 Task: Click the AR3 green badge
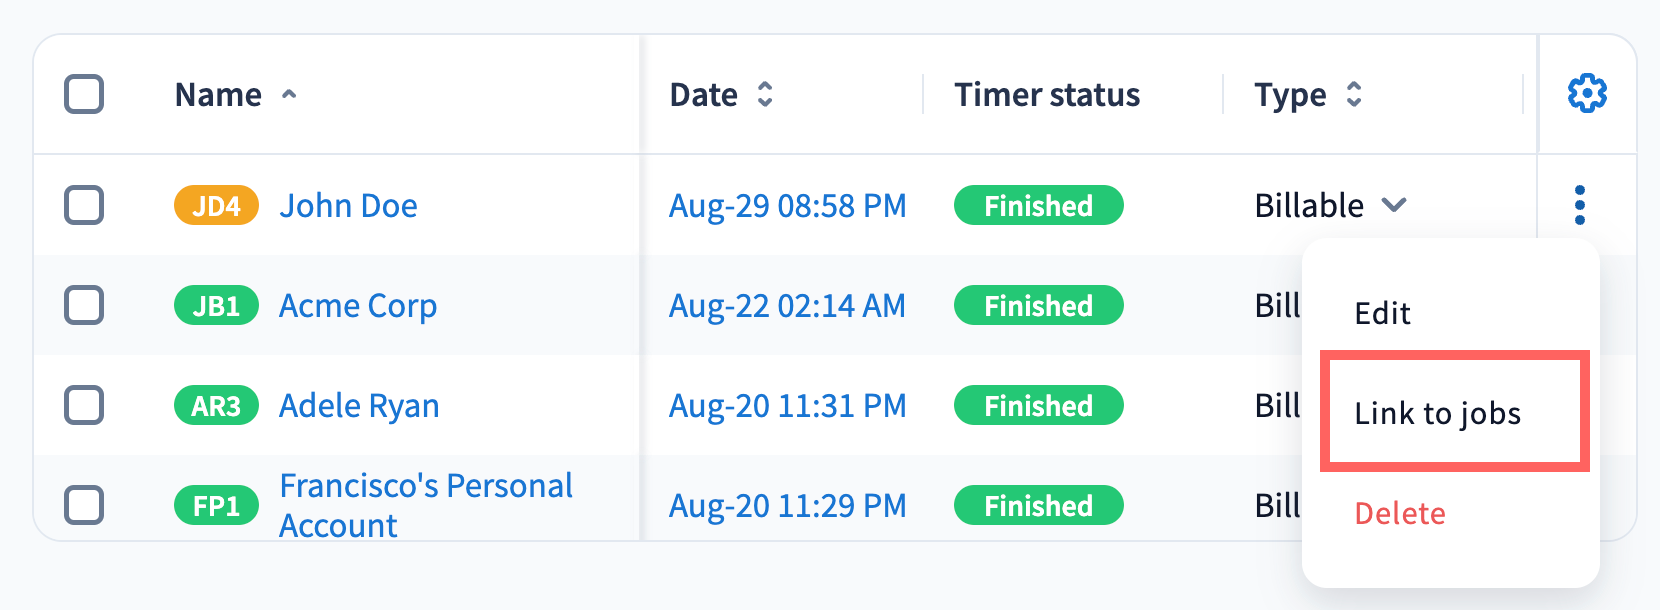pos(216,406)
